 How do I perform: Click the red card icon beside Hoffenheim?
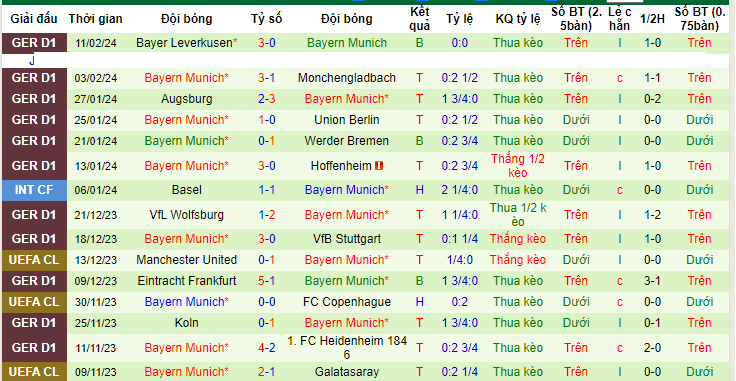pyautogui.click(x=379, y=166)
